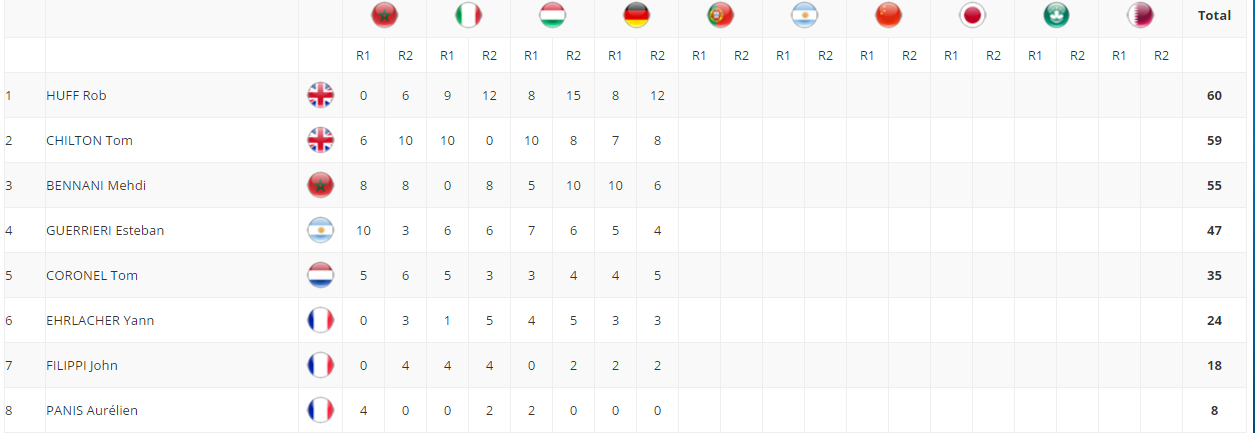The image size is (1255, 433).
Task: Click the Argentina flag in header row
Action: (x=804, y=15)
